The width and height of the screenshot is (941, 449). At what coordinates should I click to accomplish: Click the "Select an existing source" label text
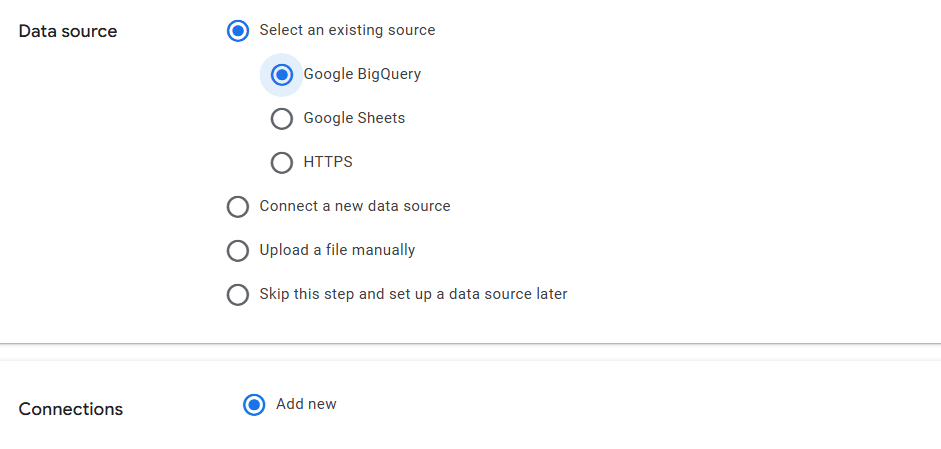click(347, 30)
